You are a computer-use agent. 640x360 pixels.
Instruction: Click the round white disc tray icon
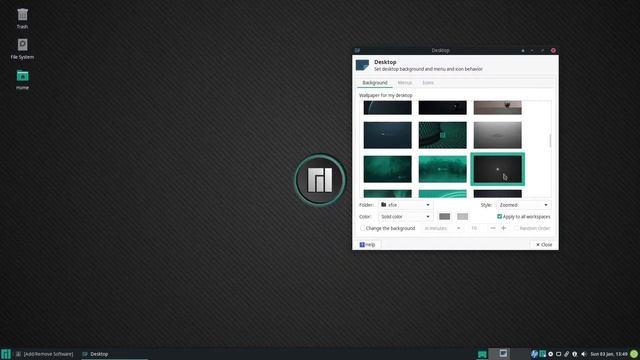[x=551, y=354]
